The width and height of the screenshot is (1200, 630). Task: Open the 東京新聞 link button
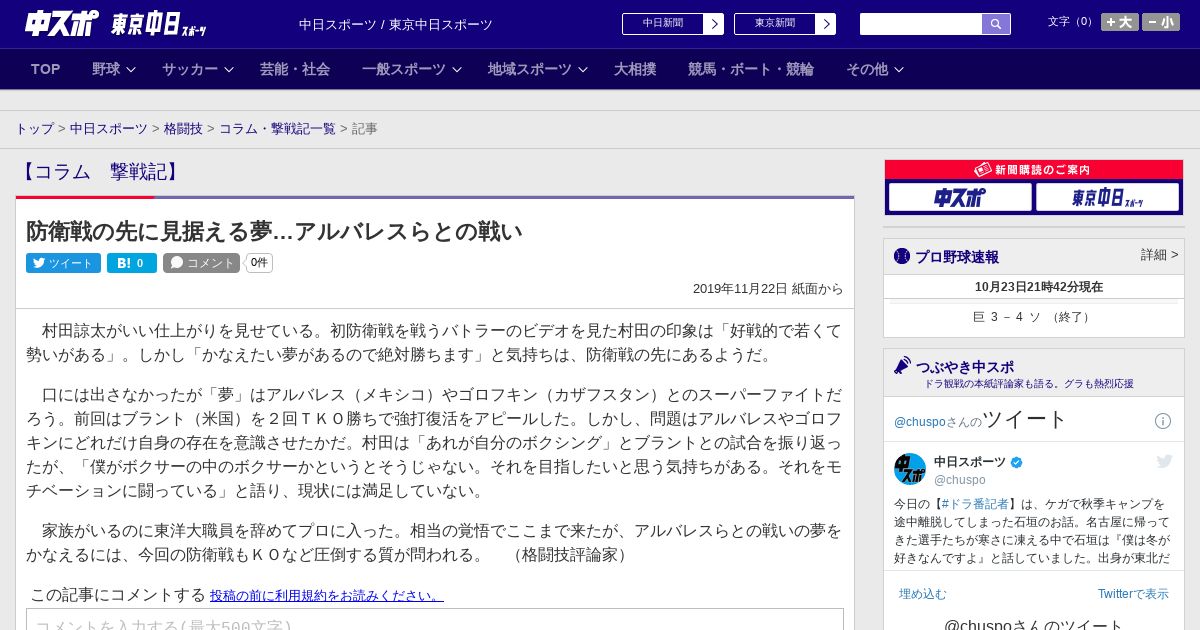775,24
